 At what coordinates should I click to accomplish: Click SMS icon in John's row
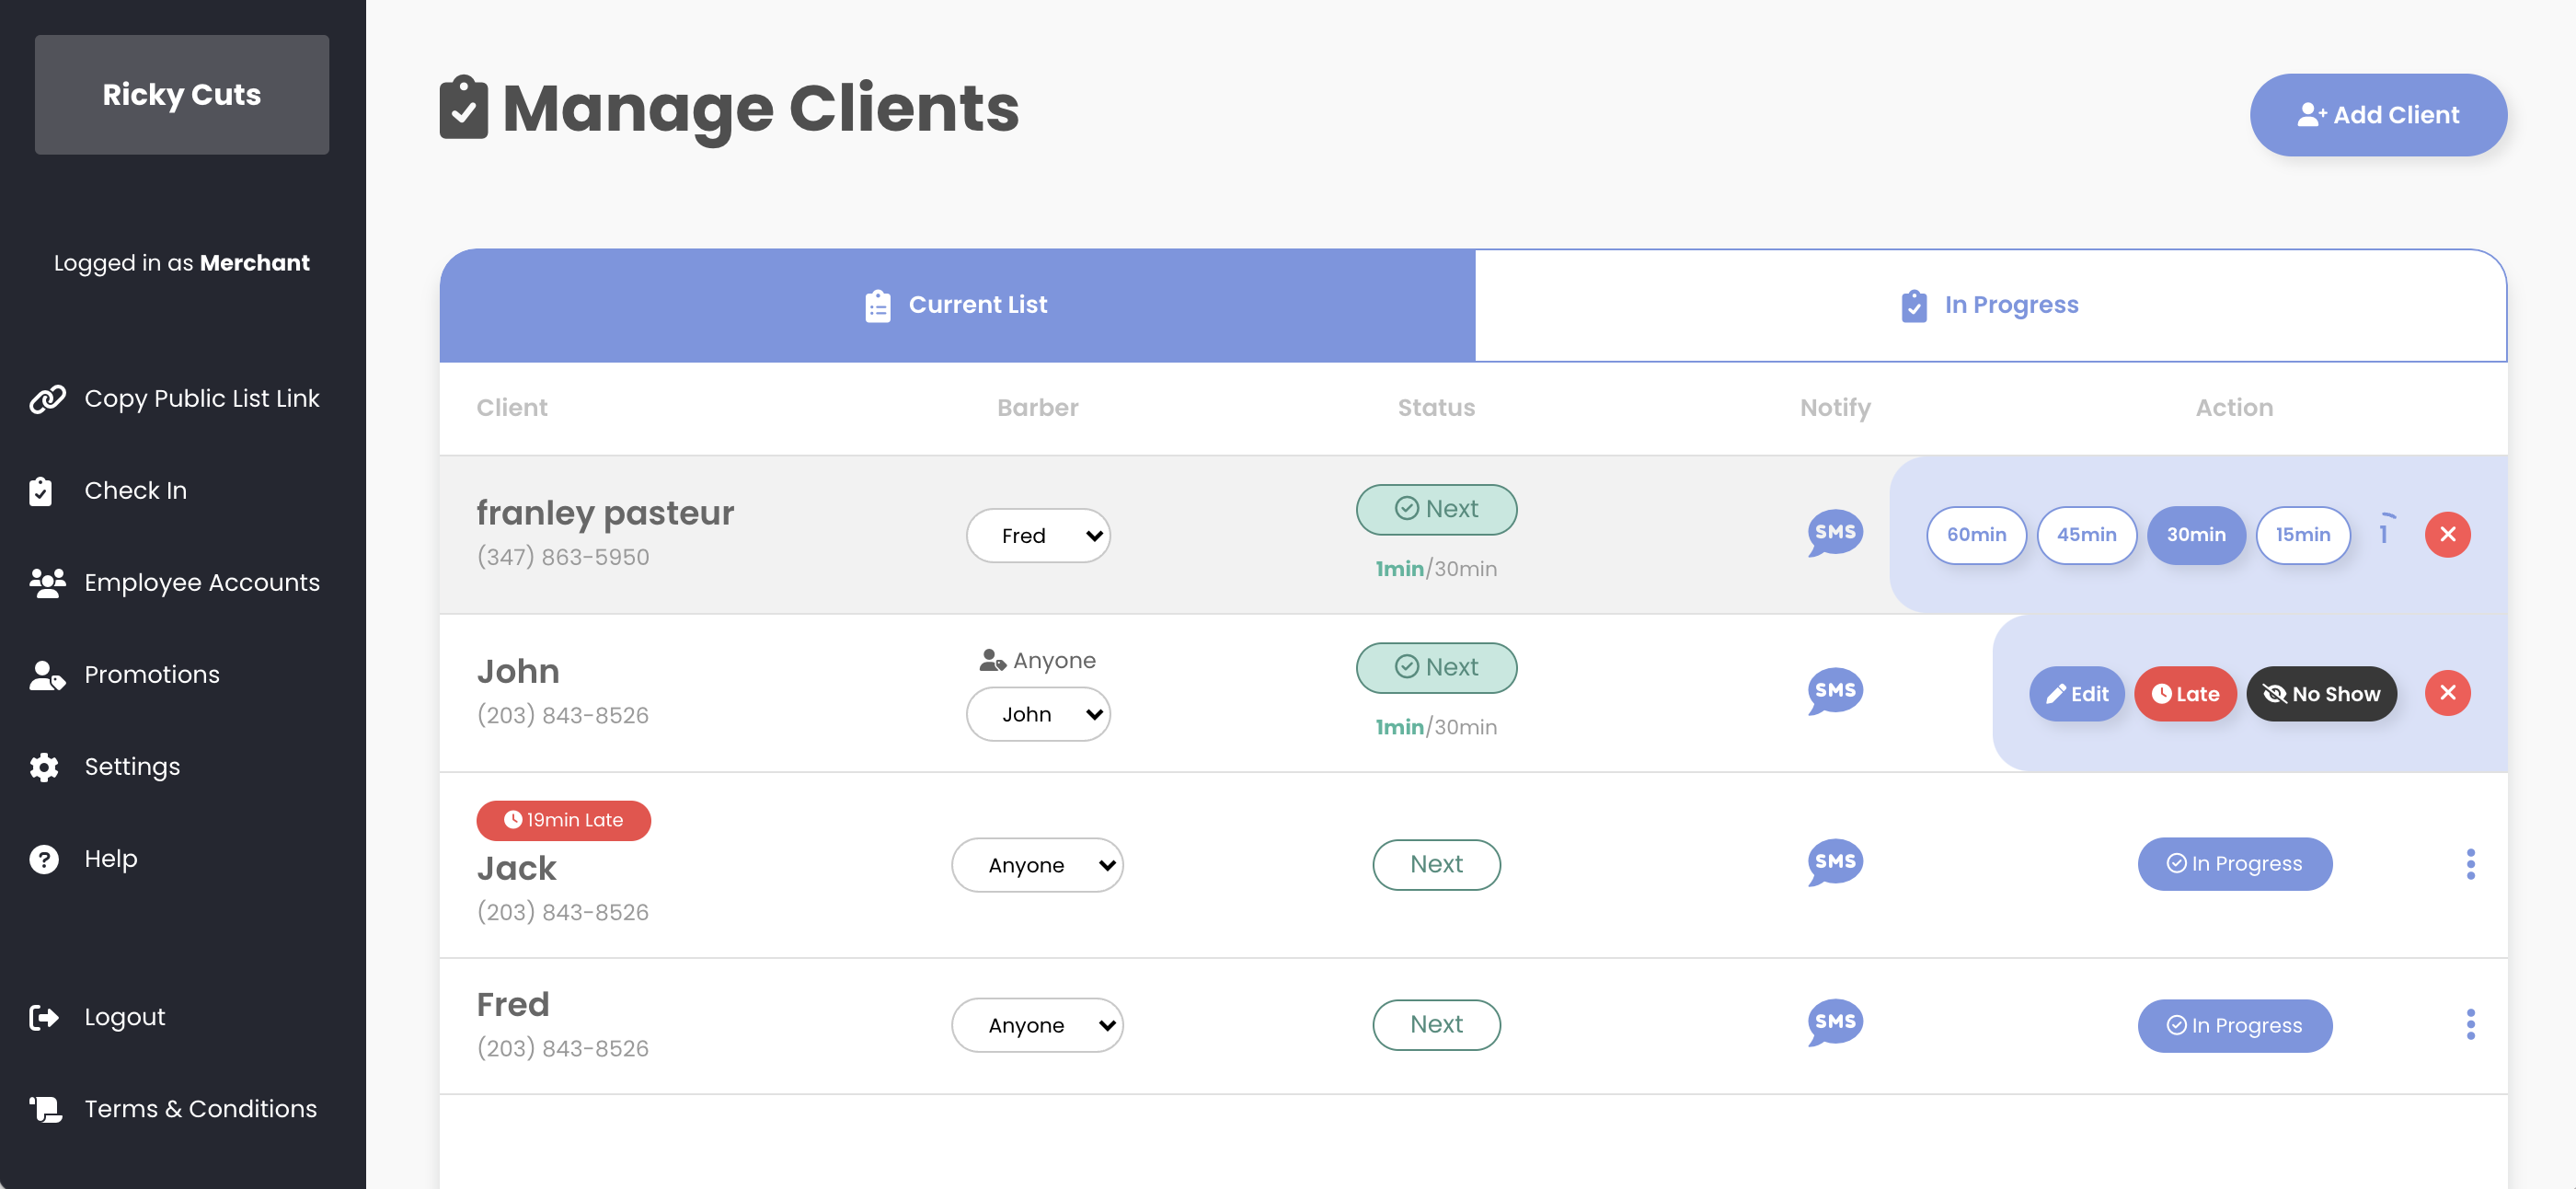(x=1834, y=691)
